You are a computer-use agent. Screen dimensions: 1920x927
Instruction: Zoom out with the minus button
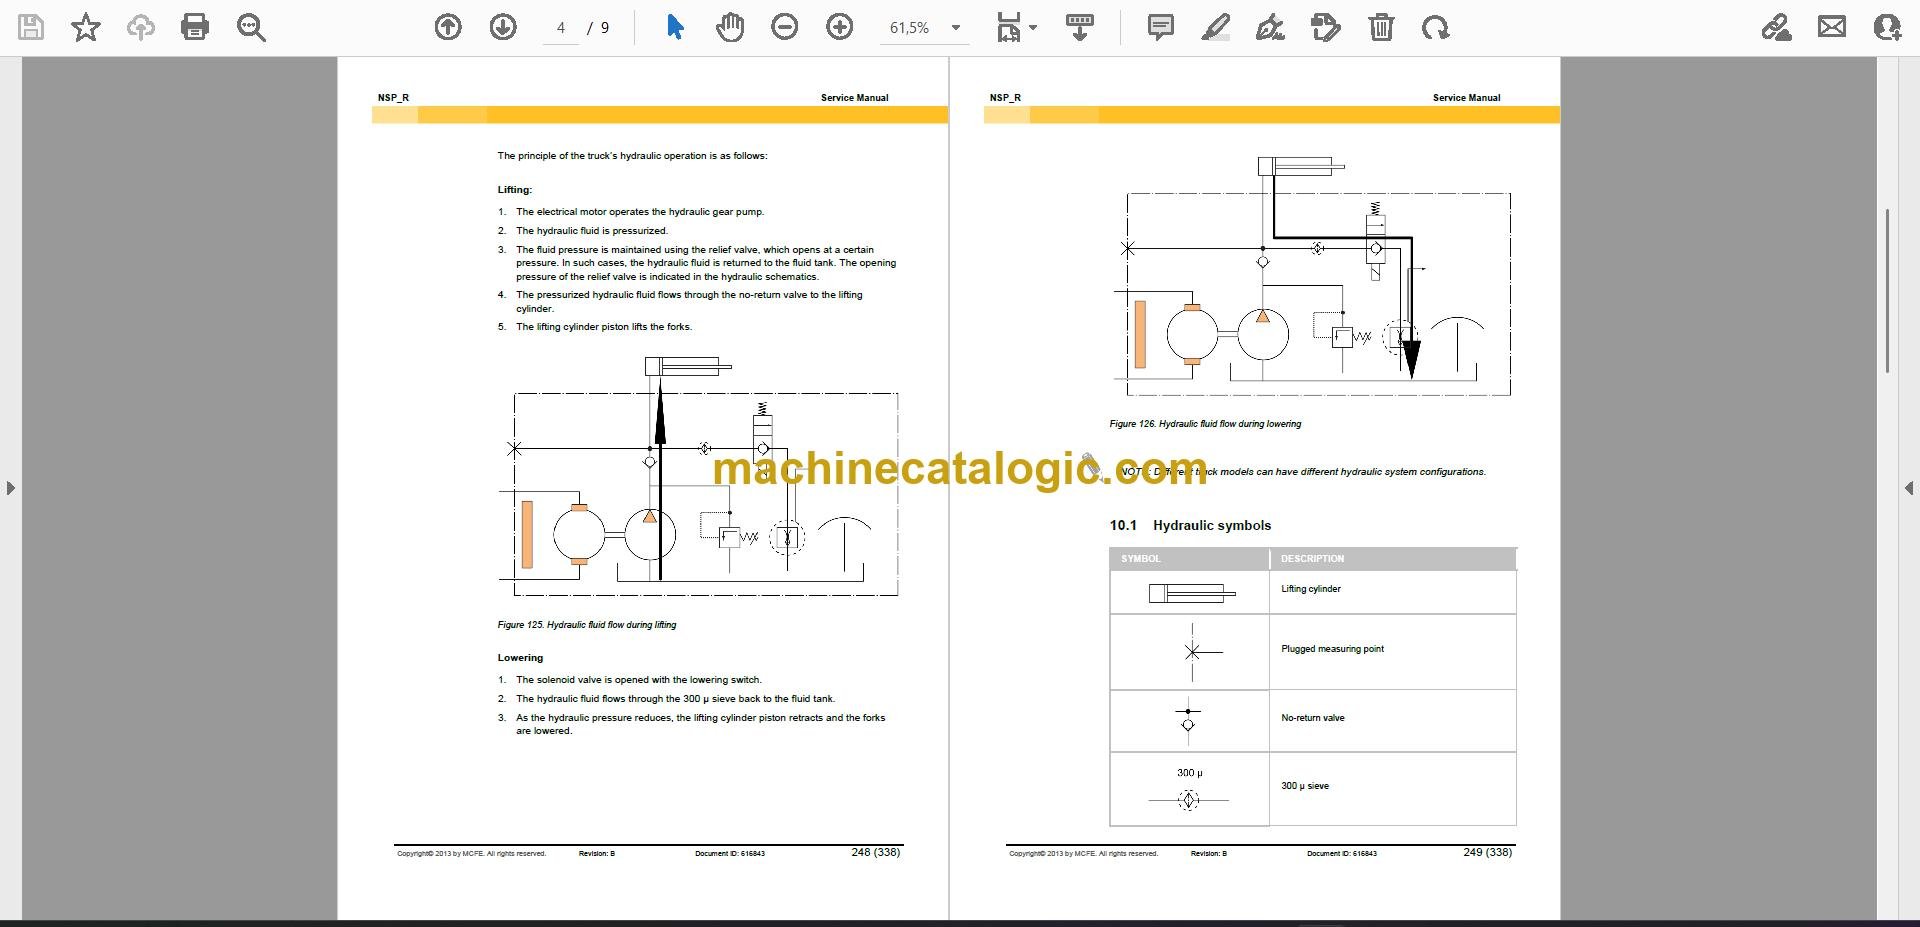point(785,27)
